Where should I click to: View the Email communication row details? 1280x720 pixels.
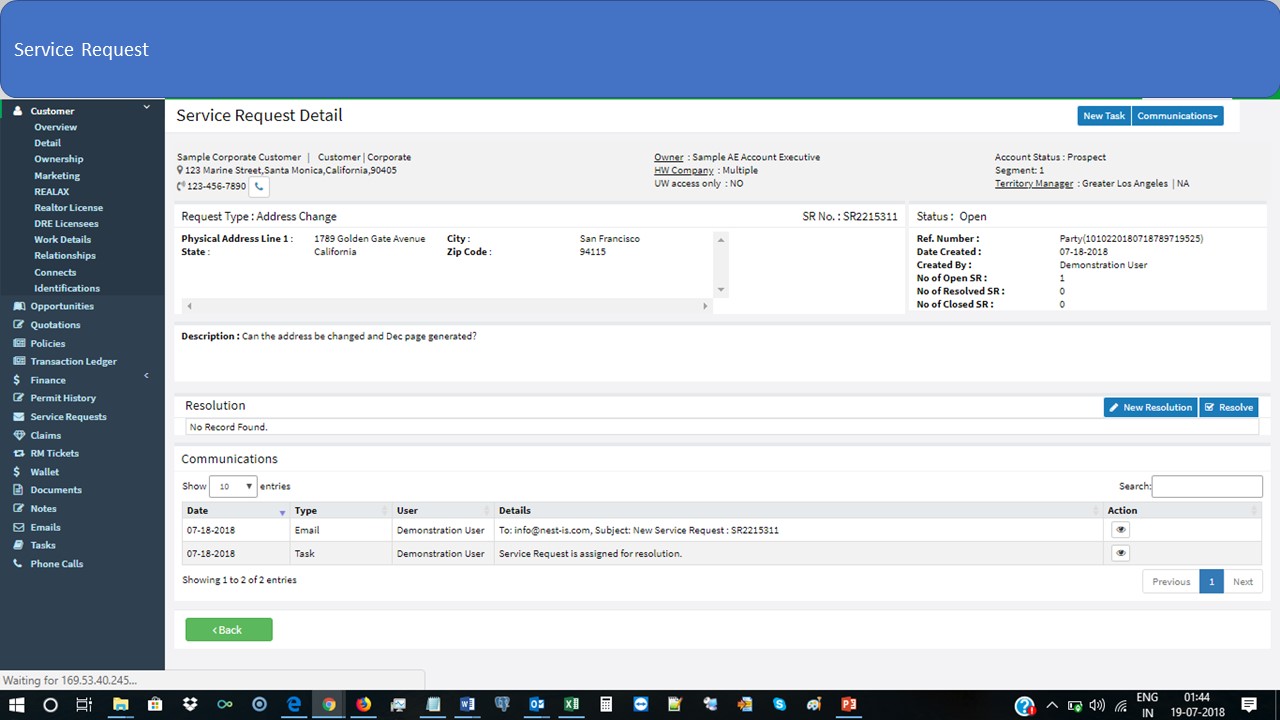(1120, 530)
